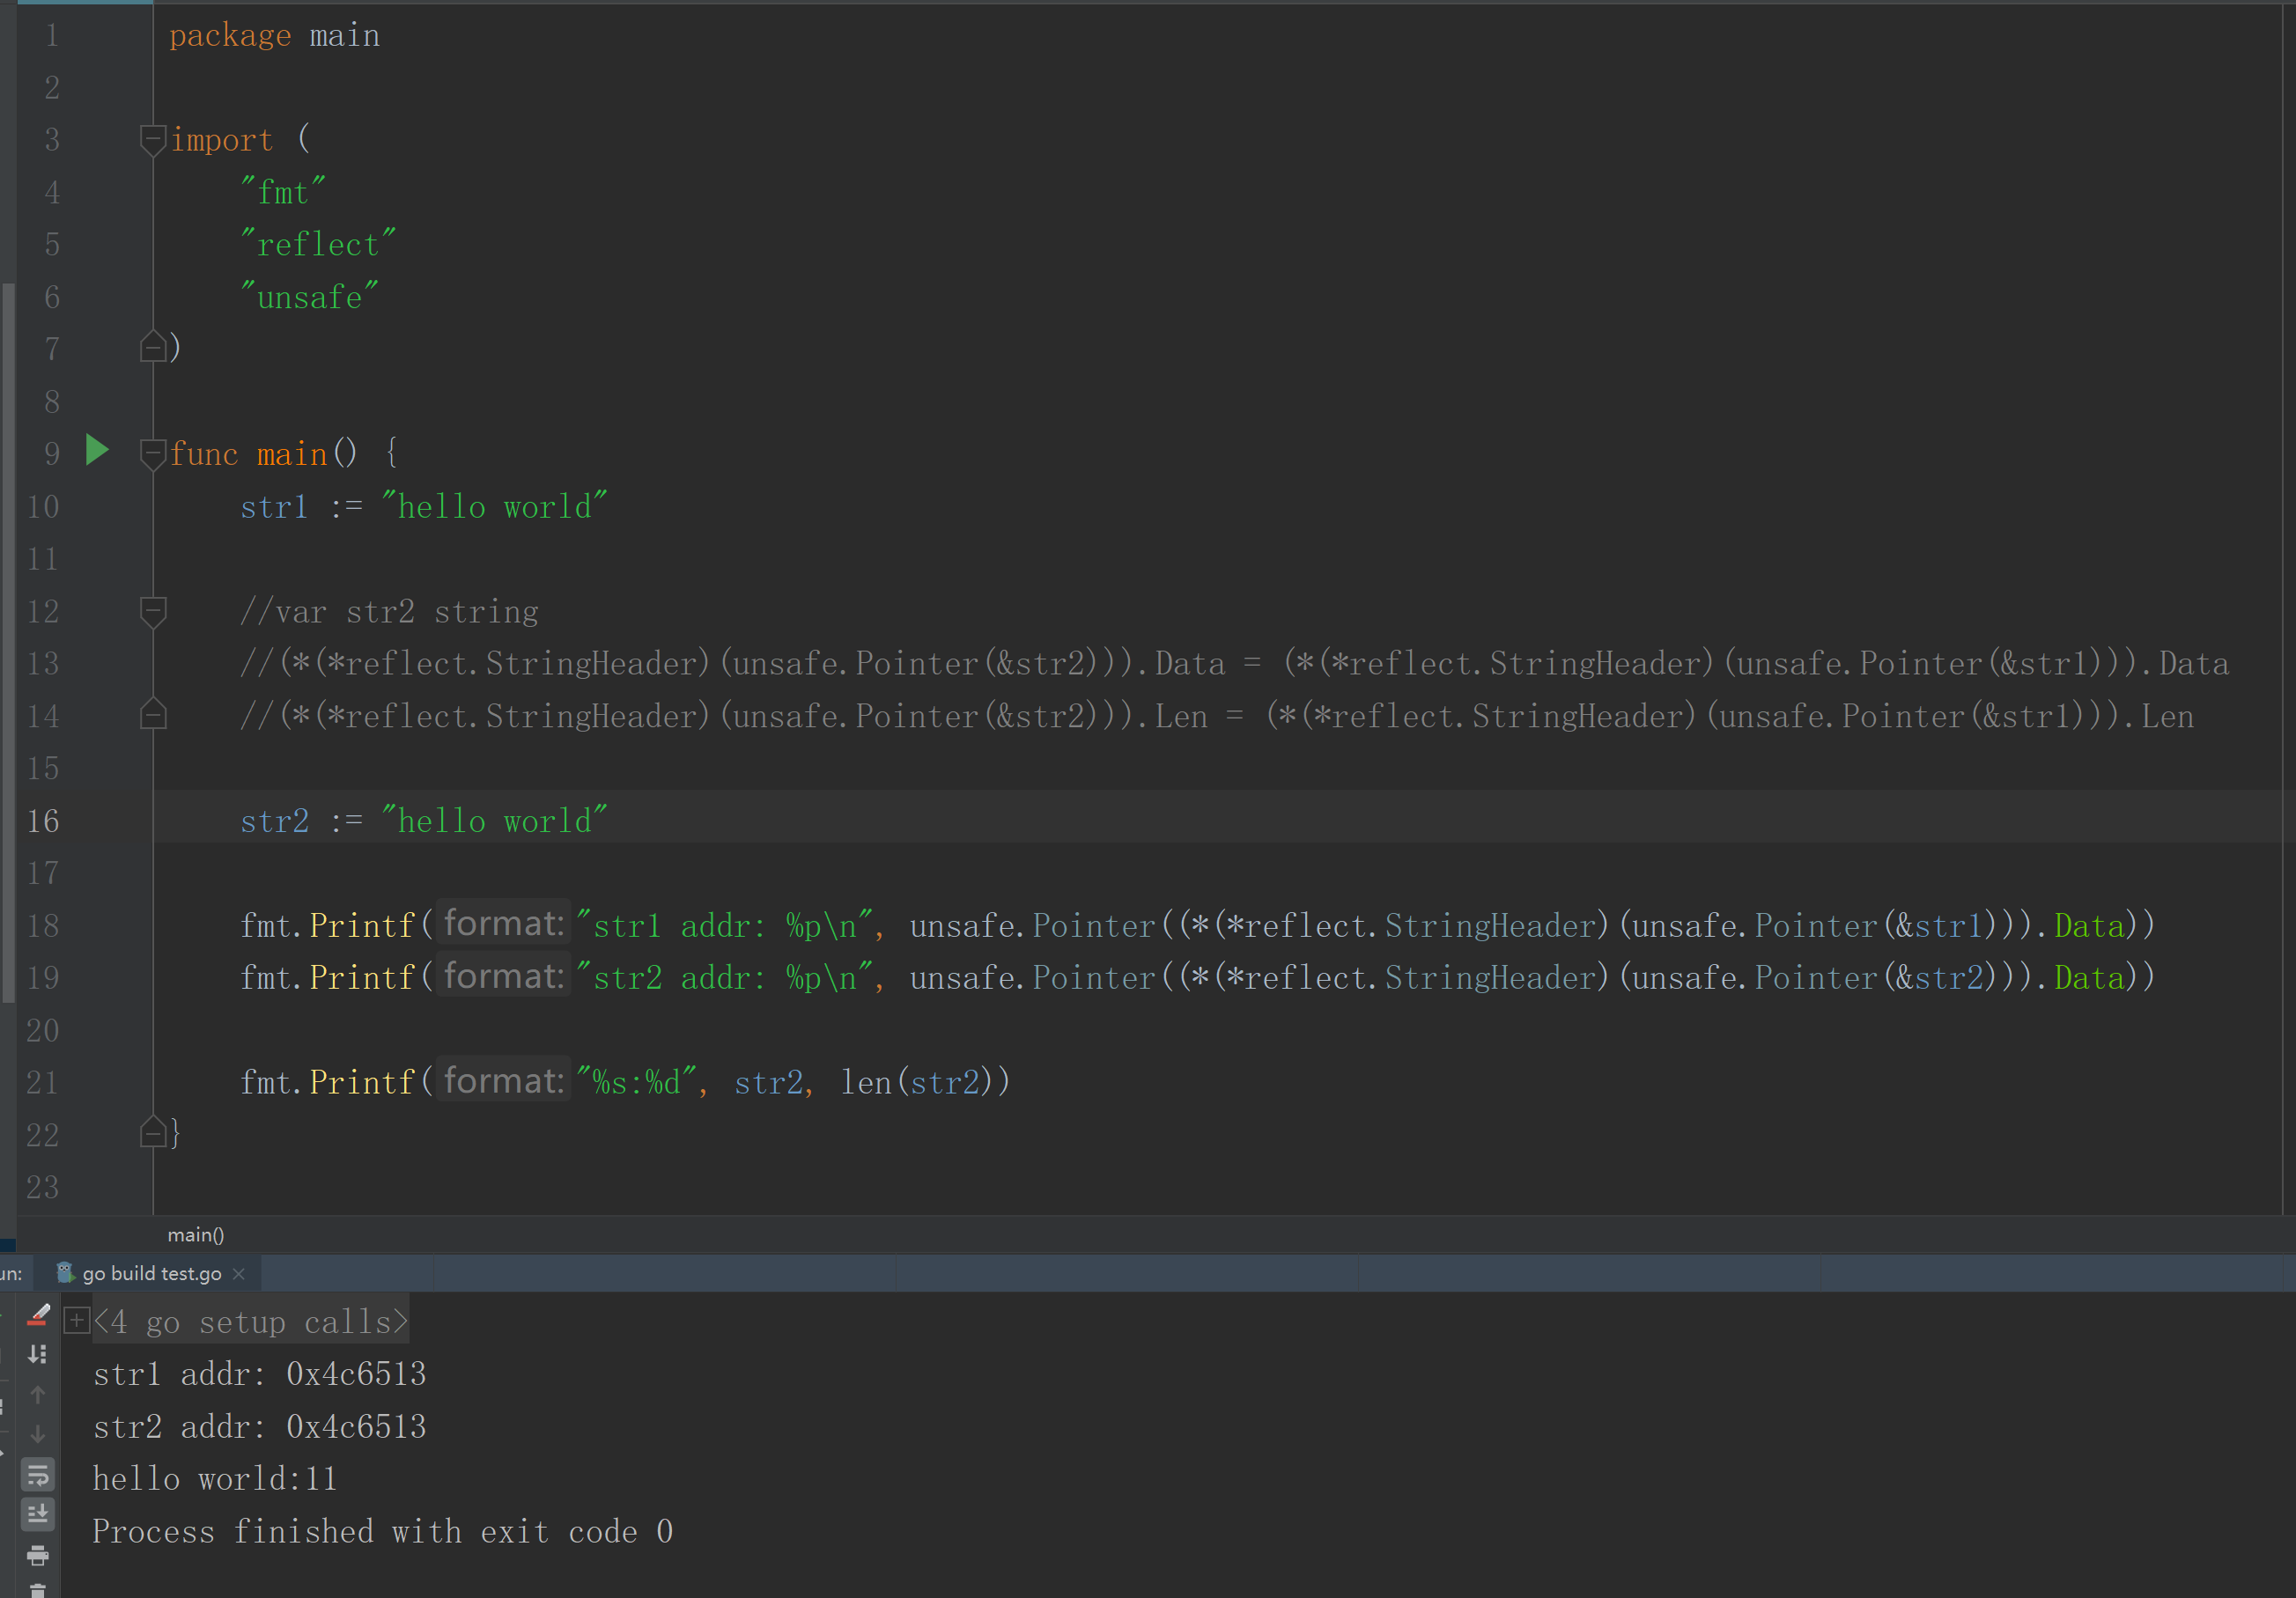Click the sort-arrow icon in run toolbar
This screenshot has width=2296, height=1598.
pyautogui.click(x=38, y=1354)
